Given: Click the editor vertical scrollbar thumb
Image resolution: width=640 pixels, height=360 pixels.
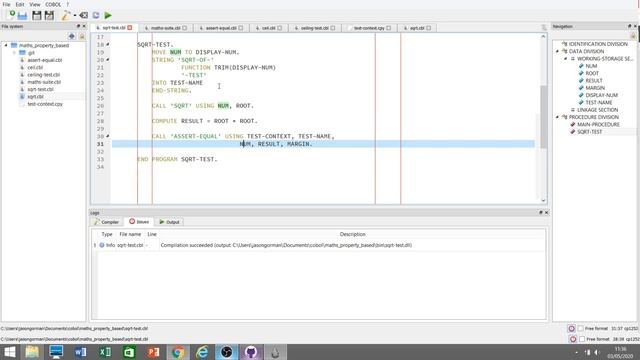Looking at the screenshot, I should [x=543, y=117].
